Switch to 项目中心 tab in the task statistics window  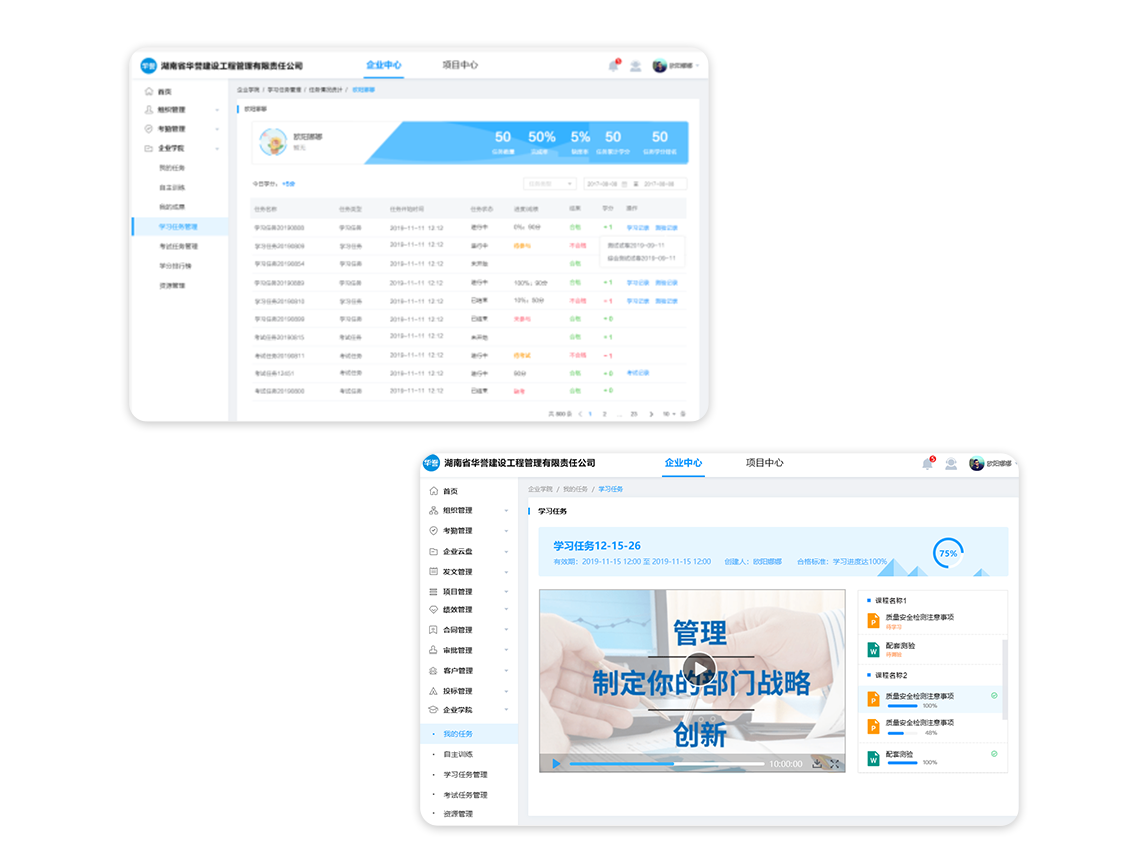[460, 65]
